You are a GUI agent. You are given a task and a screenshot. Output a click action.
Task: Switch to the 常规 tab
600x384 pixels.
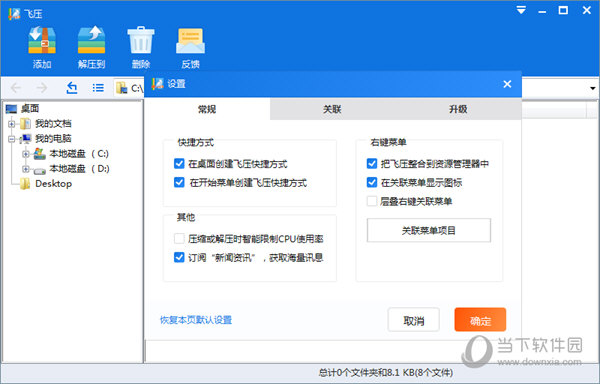tap(207, 109)
